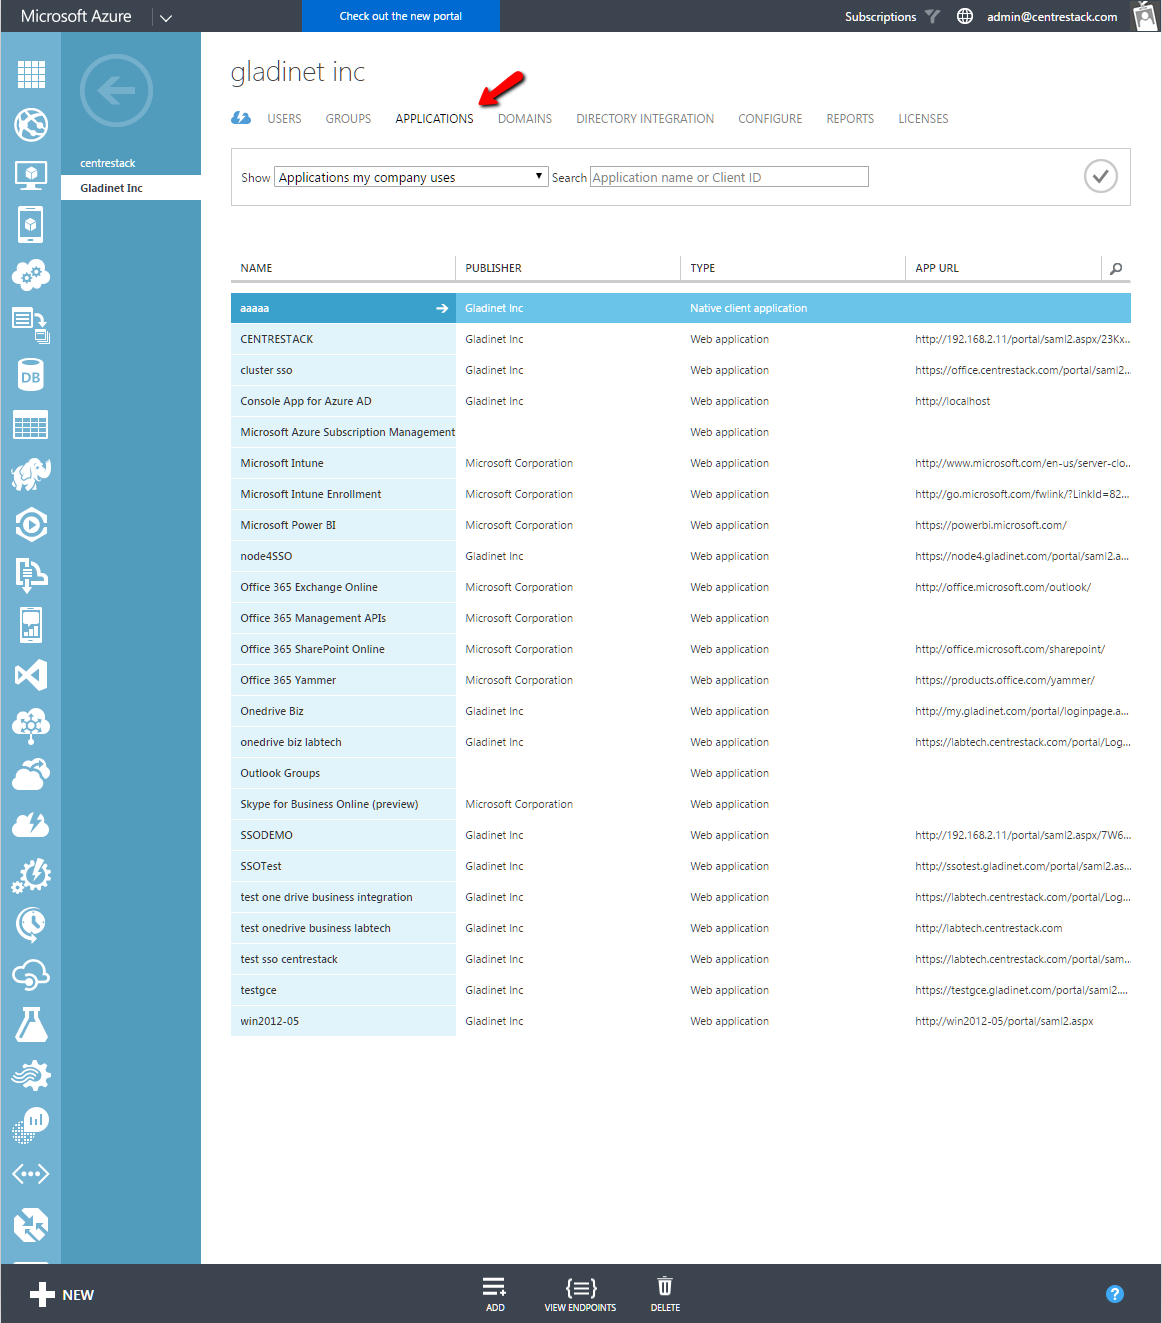This screenshot has height=1323, width=1162.
Task: Open the aaaaa application row arrow
Action: click(442, 308)
